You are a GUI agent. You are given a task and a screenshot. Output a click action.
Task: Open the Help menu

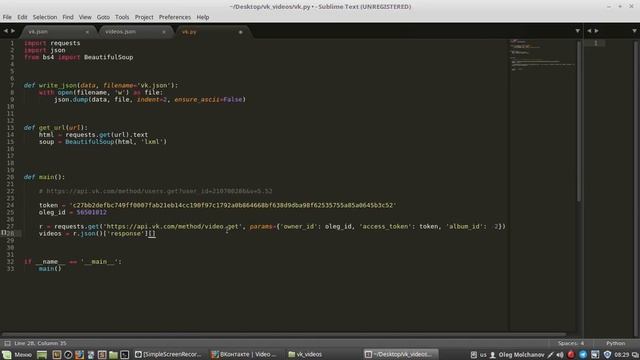203,17
